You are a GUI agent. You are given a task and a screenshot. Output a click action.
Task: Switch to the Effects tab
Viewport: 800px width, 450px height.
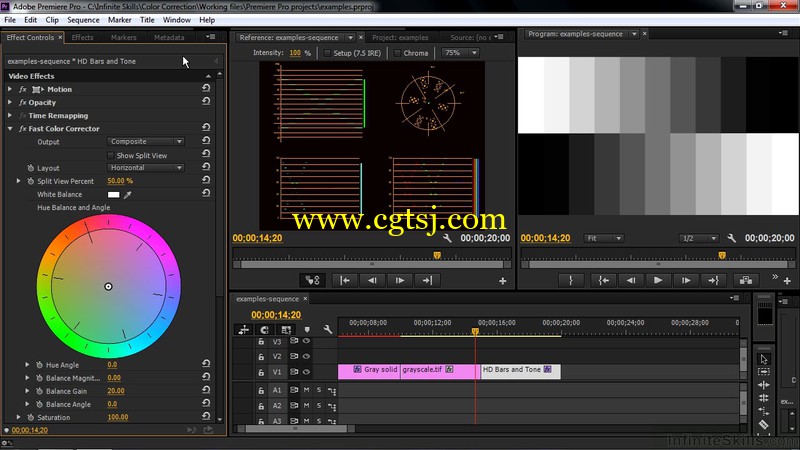82,37
